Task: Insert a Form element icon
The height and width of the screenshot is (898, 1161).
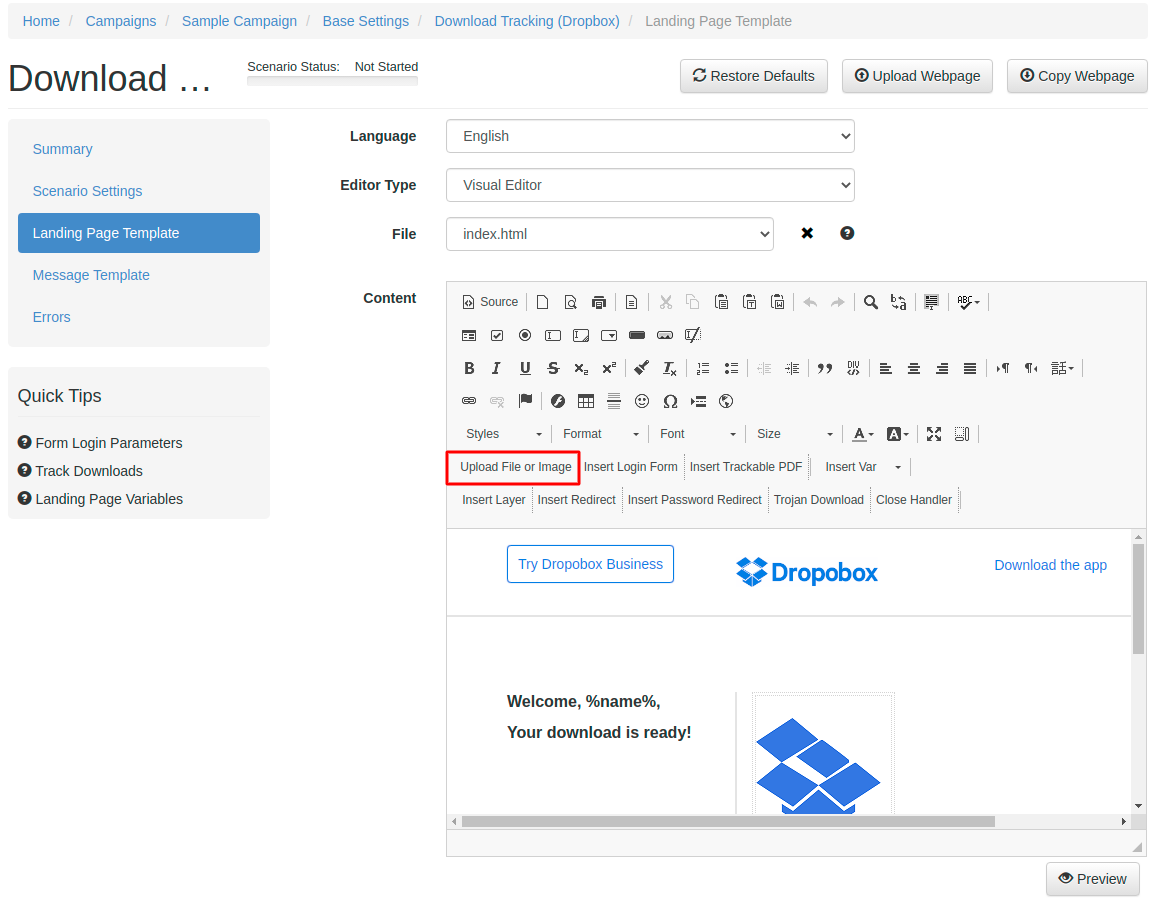Action: pyautogui.click(x=469, y=335)
